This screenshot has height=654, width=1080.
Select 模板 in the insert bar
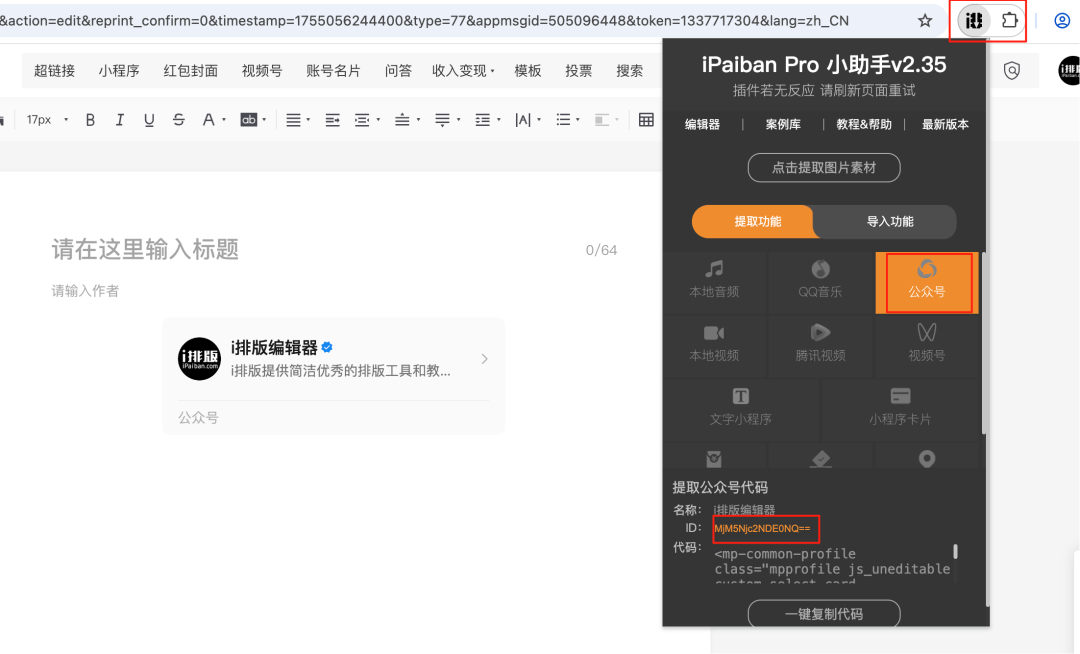coord(528,70)
